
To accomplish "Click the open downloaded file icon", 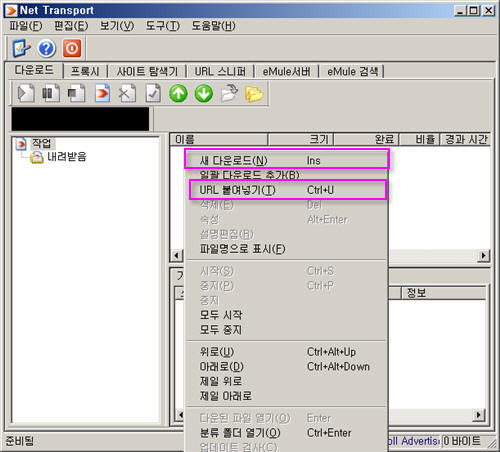I will (x=229, y=93).
